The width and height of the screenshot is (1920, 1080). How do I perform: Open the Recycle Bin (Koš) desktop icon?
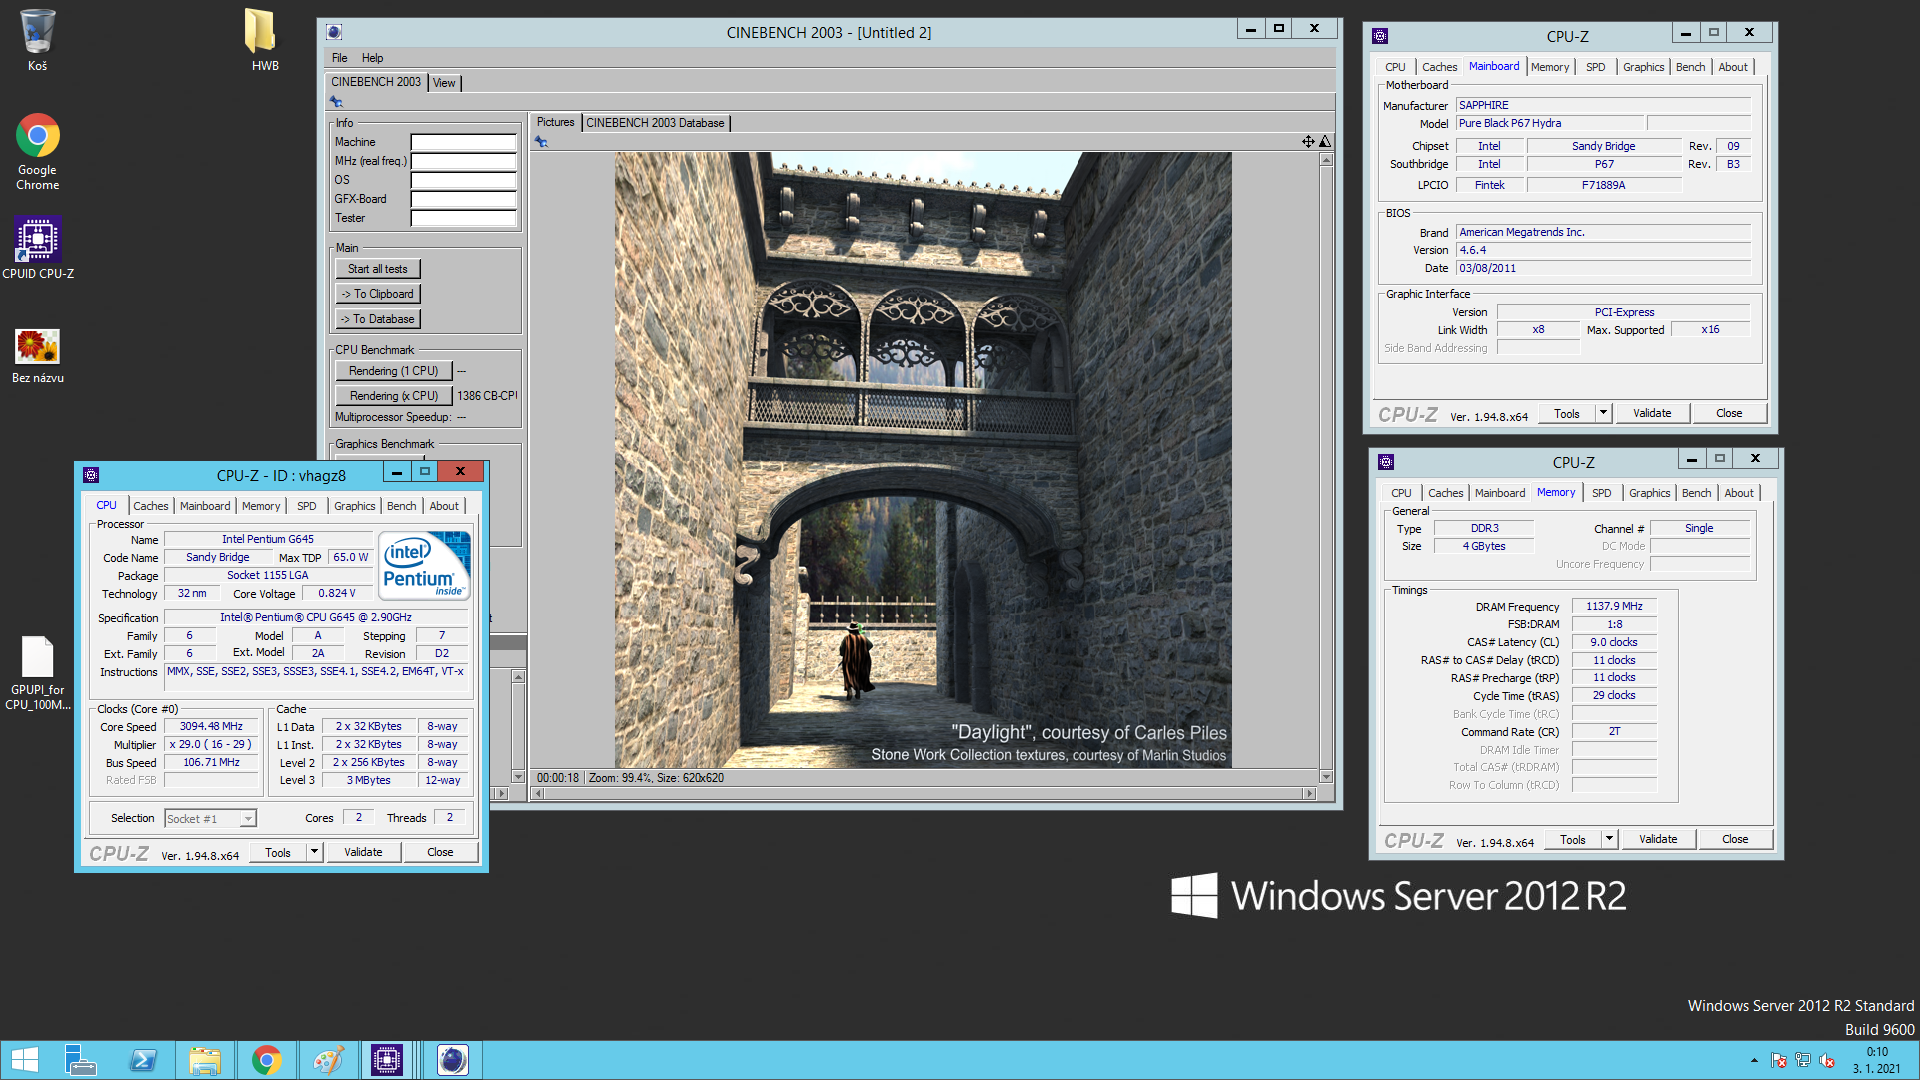click(37, 40)
